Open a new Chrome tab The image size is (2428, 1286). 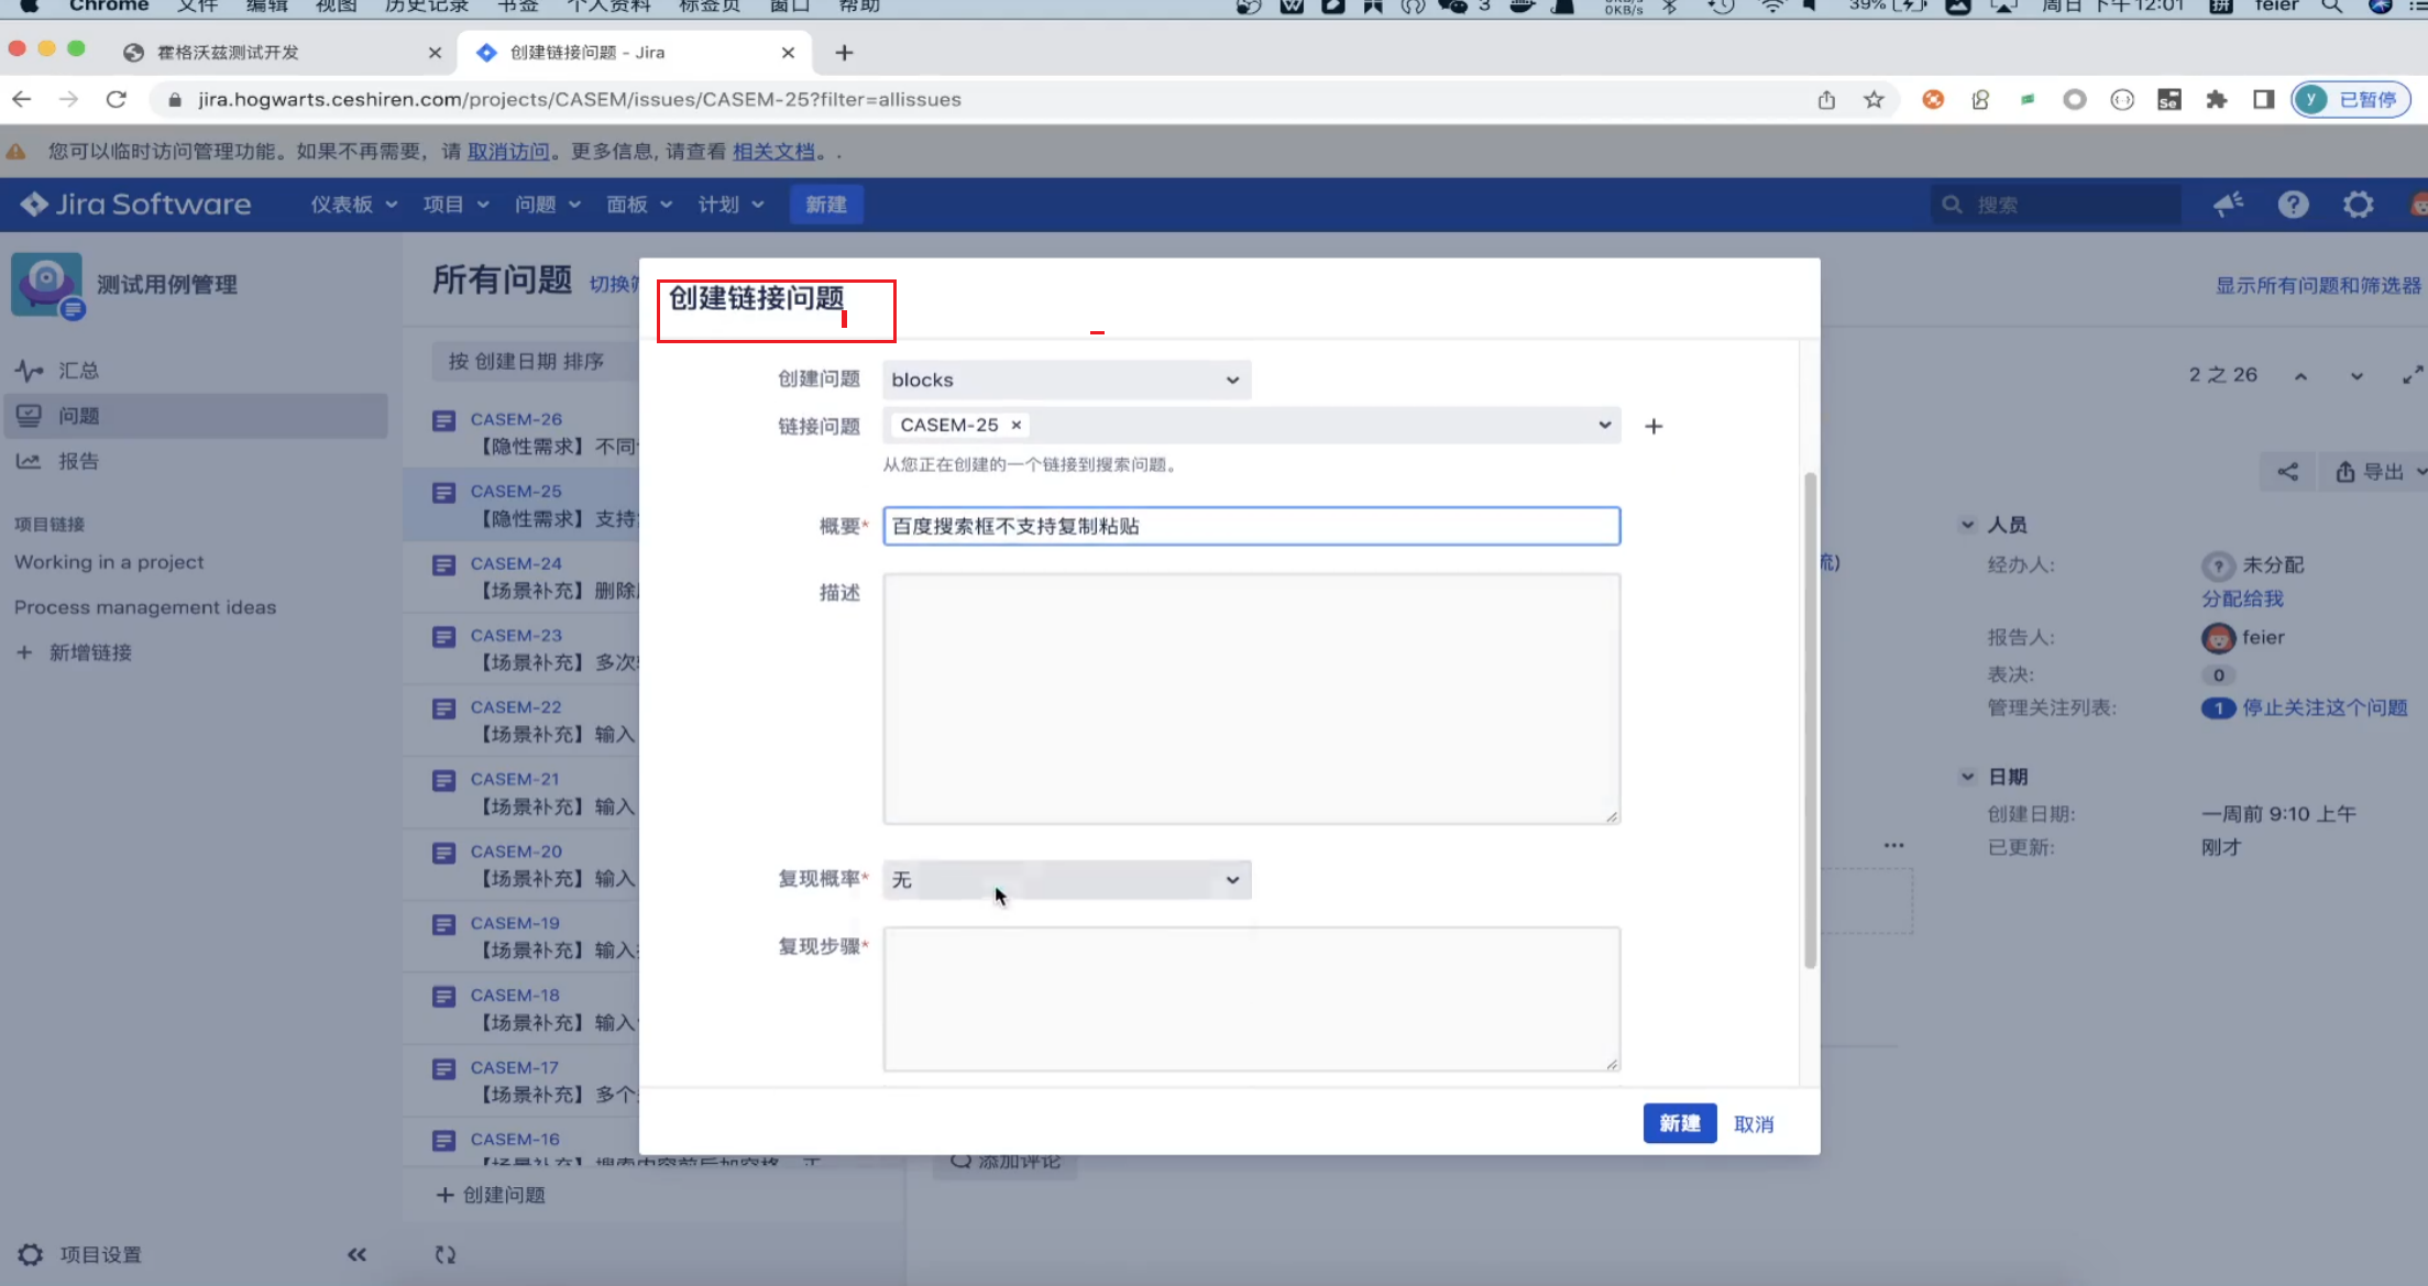pyautogui.click(x=844, y=52)
